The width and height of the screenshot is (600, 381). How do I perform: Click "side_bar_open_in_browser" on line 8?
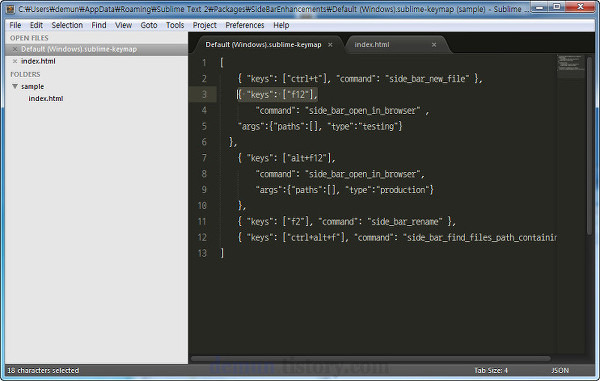pyautogui.click(x=362, y=174)
